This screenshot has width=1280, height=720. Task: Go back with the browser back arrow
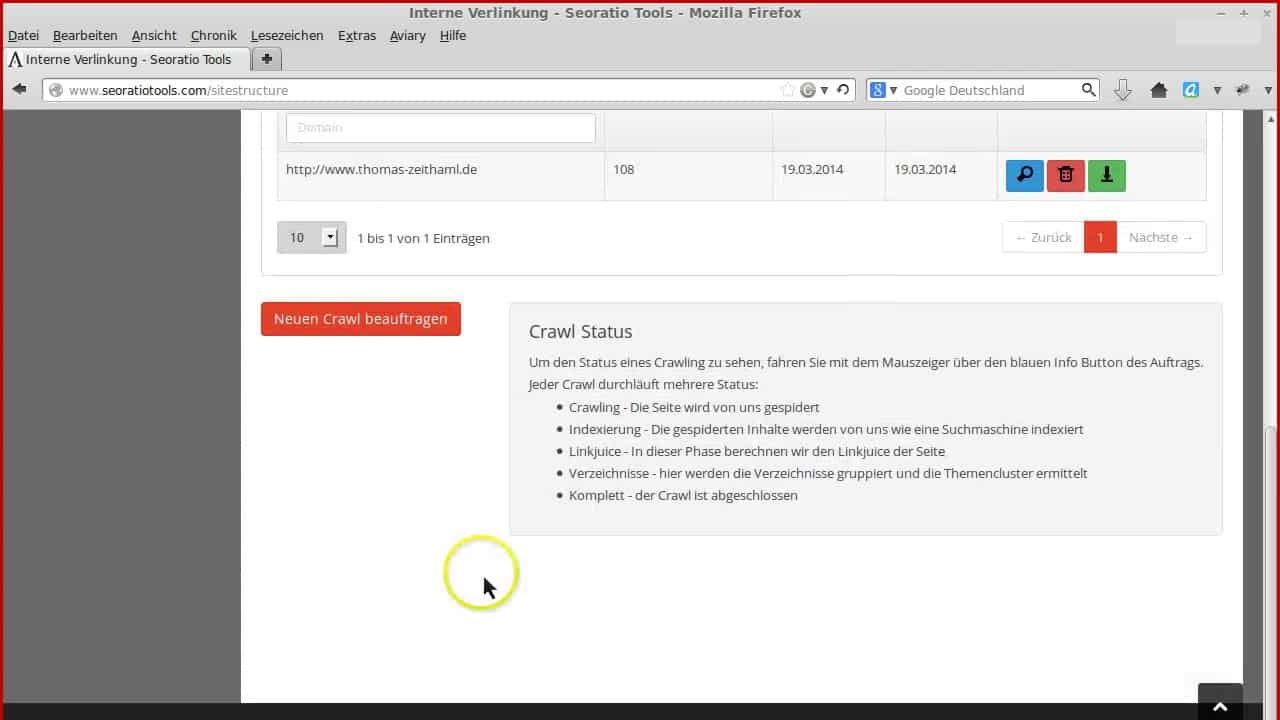coord(19,89)
